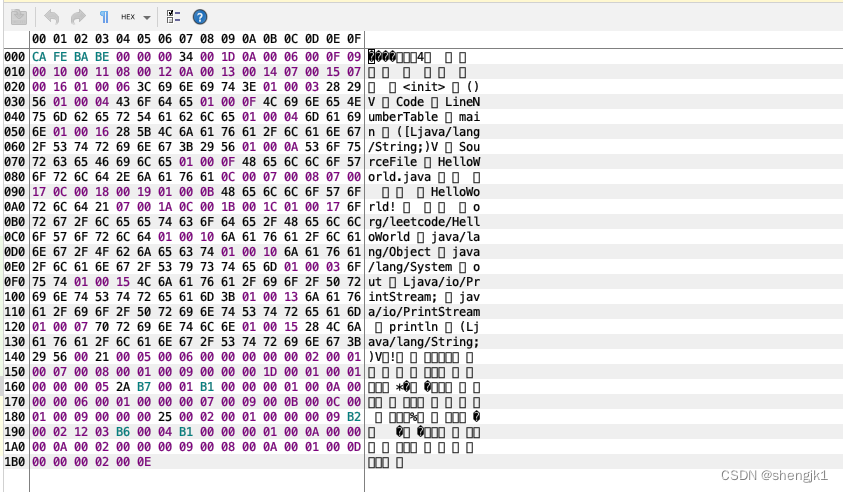Open the HEX mode dropdown arrow

pos(147,18)
